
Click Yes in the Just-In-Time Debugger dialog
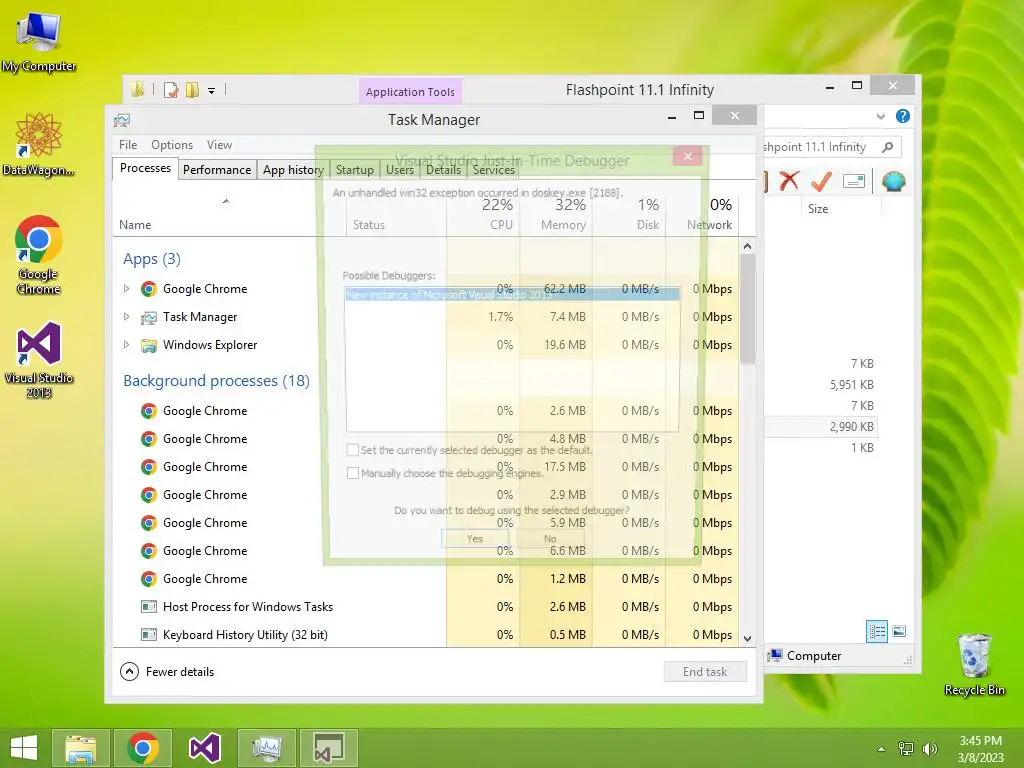pos(475,539)
